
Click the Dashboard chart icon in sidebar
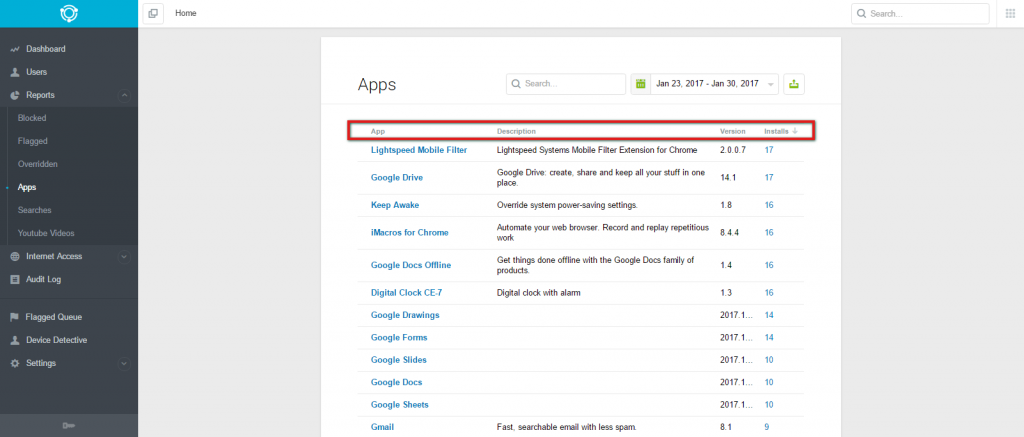(15, 49)
